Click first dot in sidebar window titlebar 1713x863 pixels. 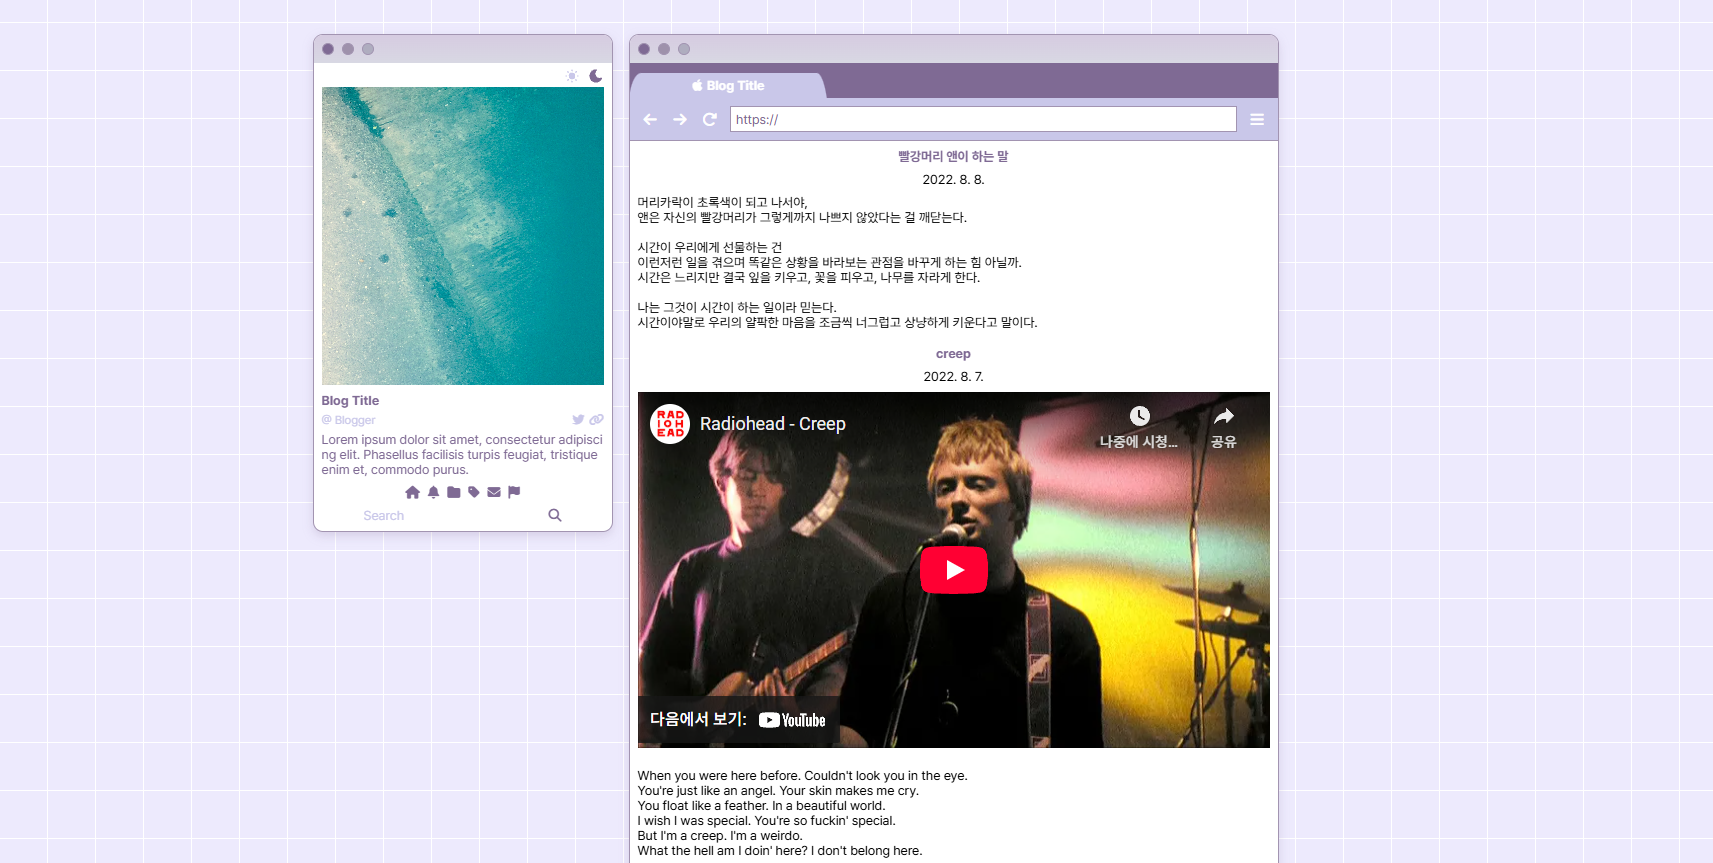click(328, 49)
